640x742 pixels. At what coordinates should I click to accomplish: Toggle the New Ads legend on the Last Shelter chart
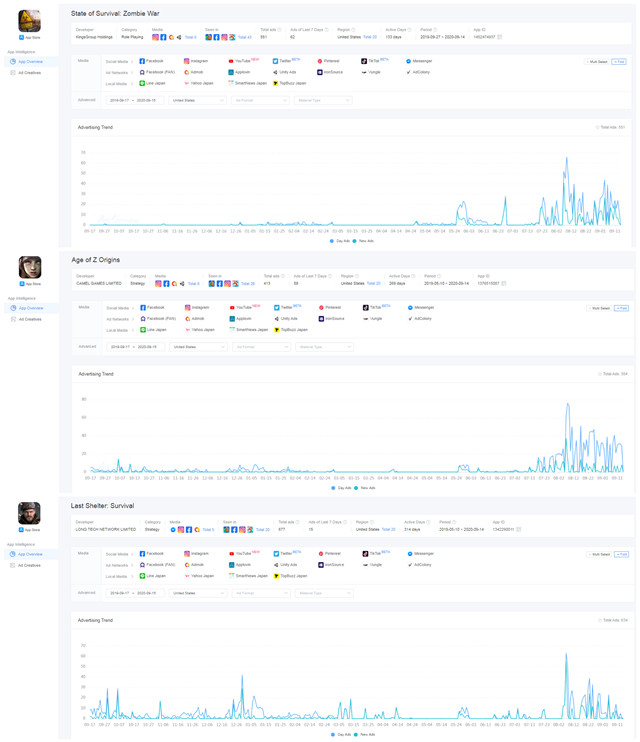click(x=363, y=734)
